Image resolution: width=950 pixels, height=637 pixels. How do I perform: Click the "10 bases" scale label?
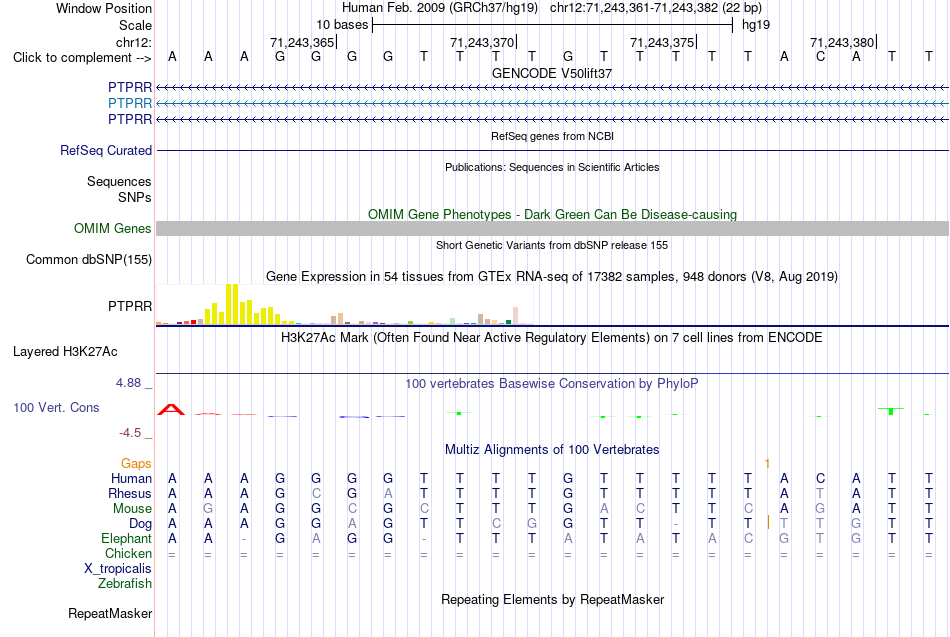click(342, 25)
